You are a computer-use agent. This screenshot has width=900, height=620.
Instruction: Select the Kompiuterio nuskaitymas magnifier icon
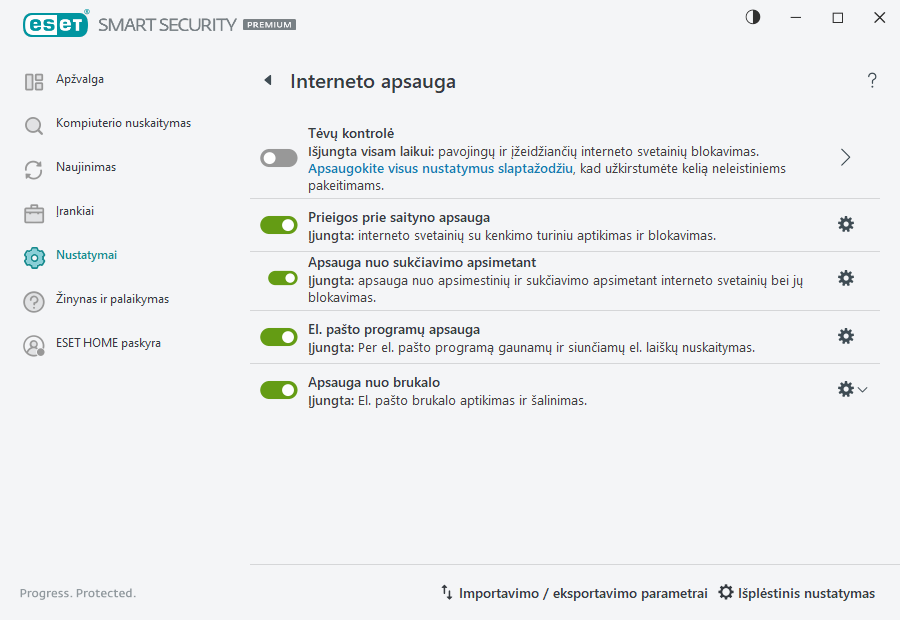coord(33,123)
